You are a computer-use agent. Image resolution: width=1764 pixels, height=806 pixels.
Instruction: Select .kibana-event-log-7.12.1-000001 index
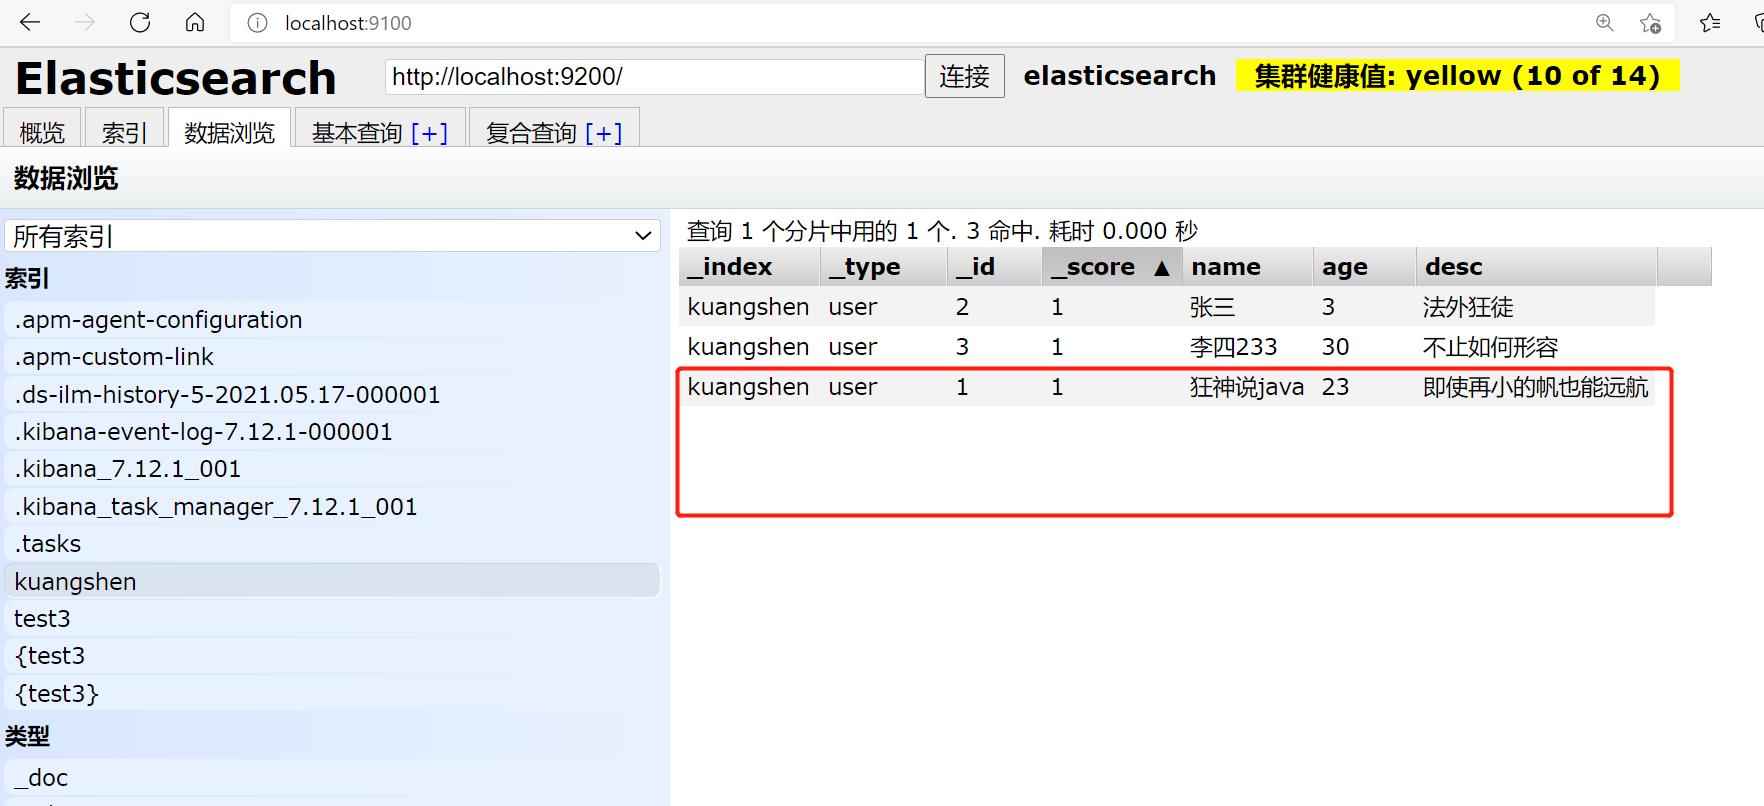click(332, 432)
